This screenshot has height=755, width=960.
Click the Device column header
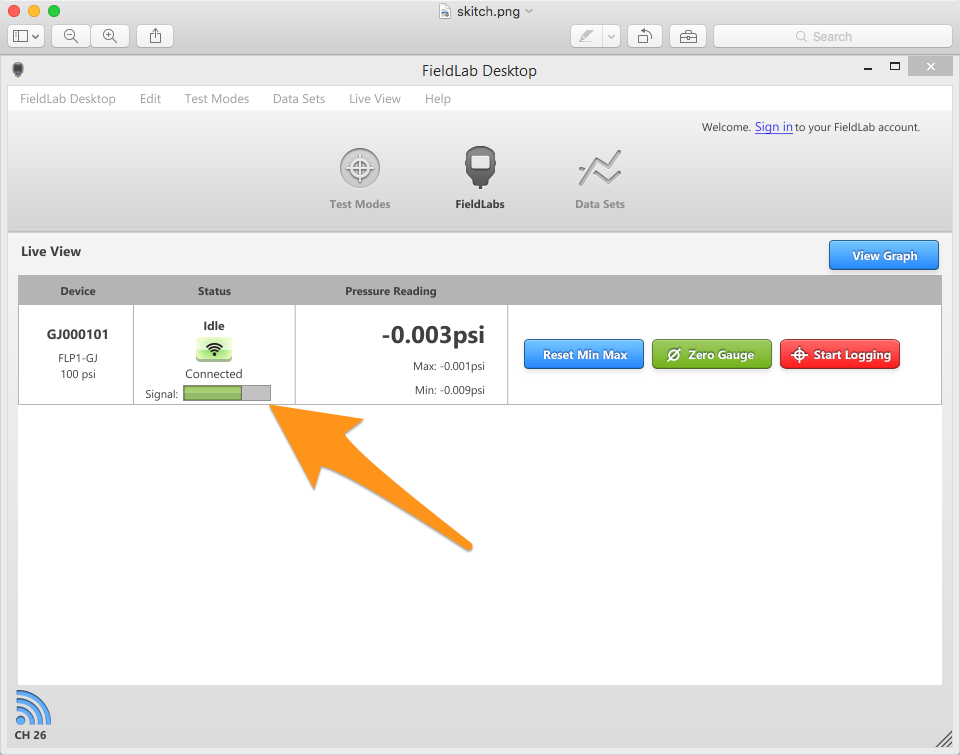pos(78,291)
